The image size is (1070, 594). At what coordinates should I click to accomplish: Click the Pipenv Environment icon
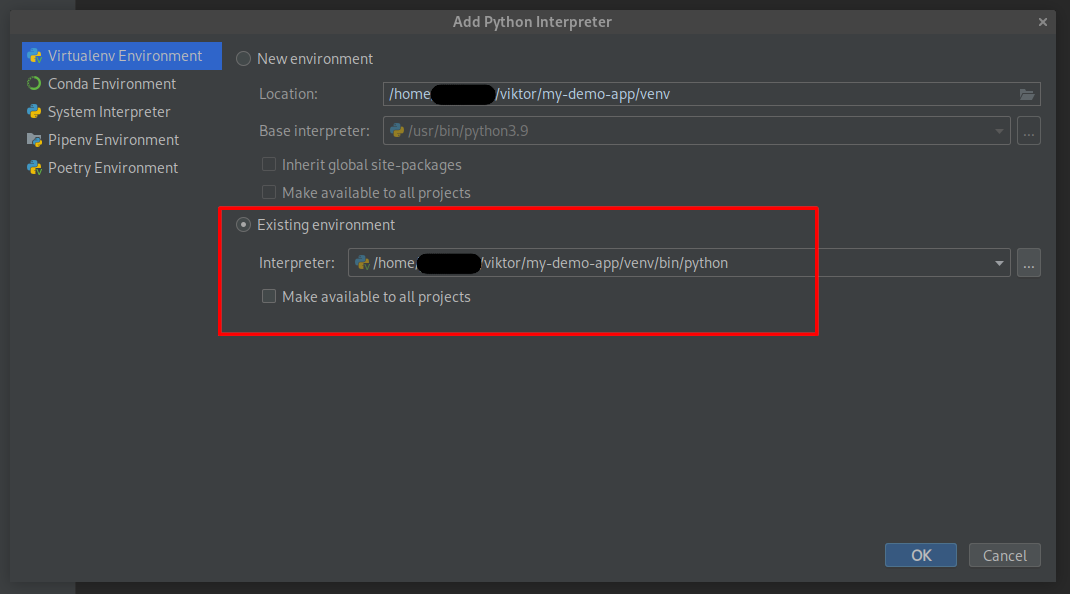point(34,140)
